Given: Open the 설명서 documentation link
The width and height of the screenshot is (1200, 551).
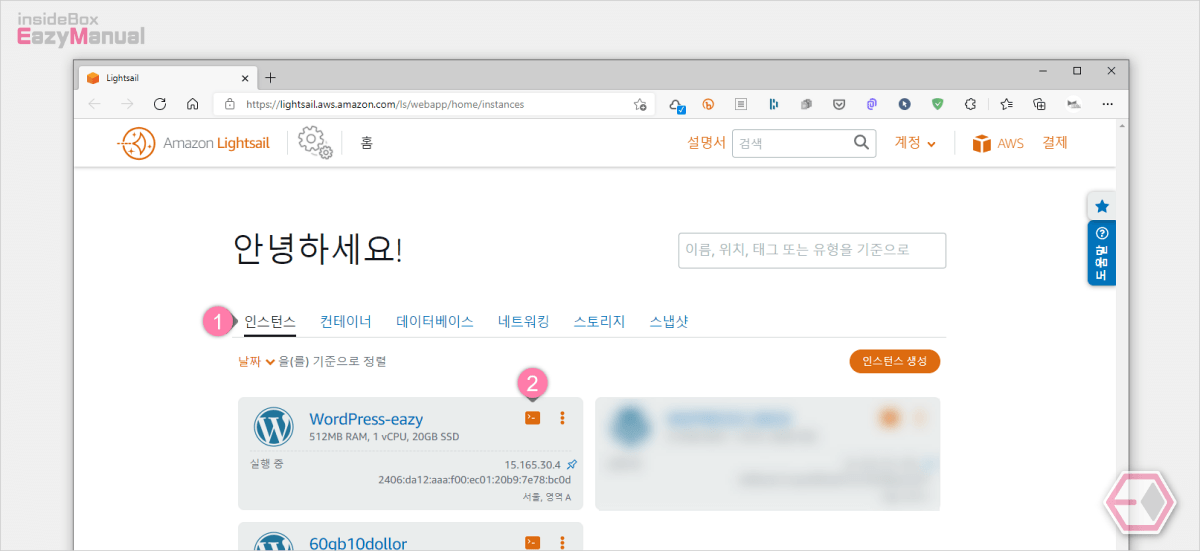Looking at the screenshot, I should coord(706,143).
